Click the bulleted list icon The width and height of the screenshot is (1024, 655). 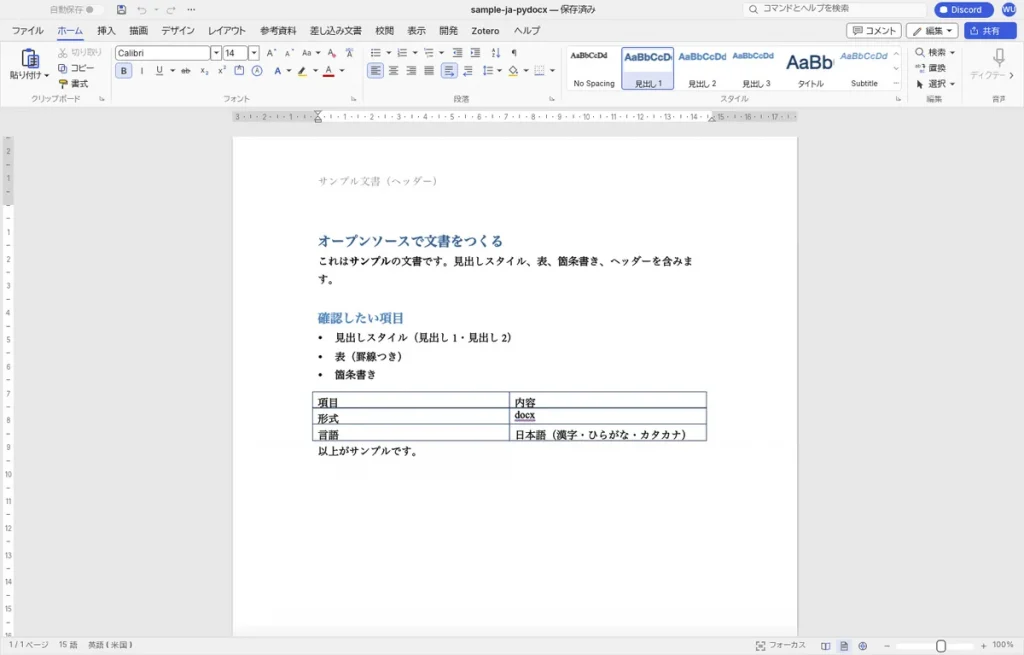click(x=376, y=53)
